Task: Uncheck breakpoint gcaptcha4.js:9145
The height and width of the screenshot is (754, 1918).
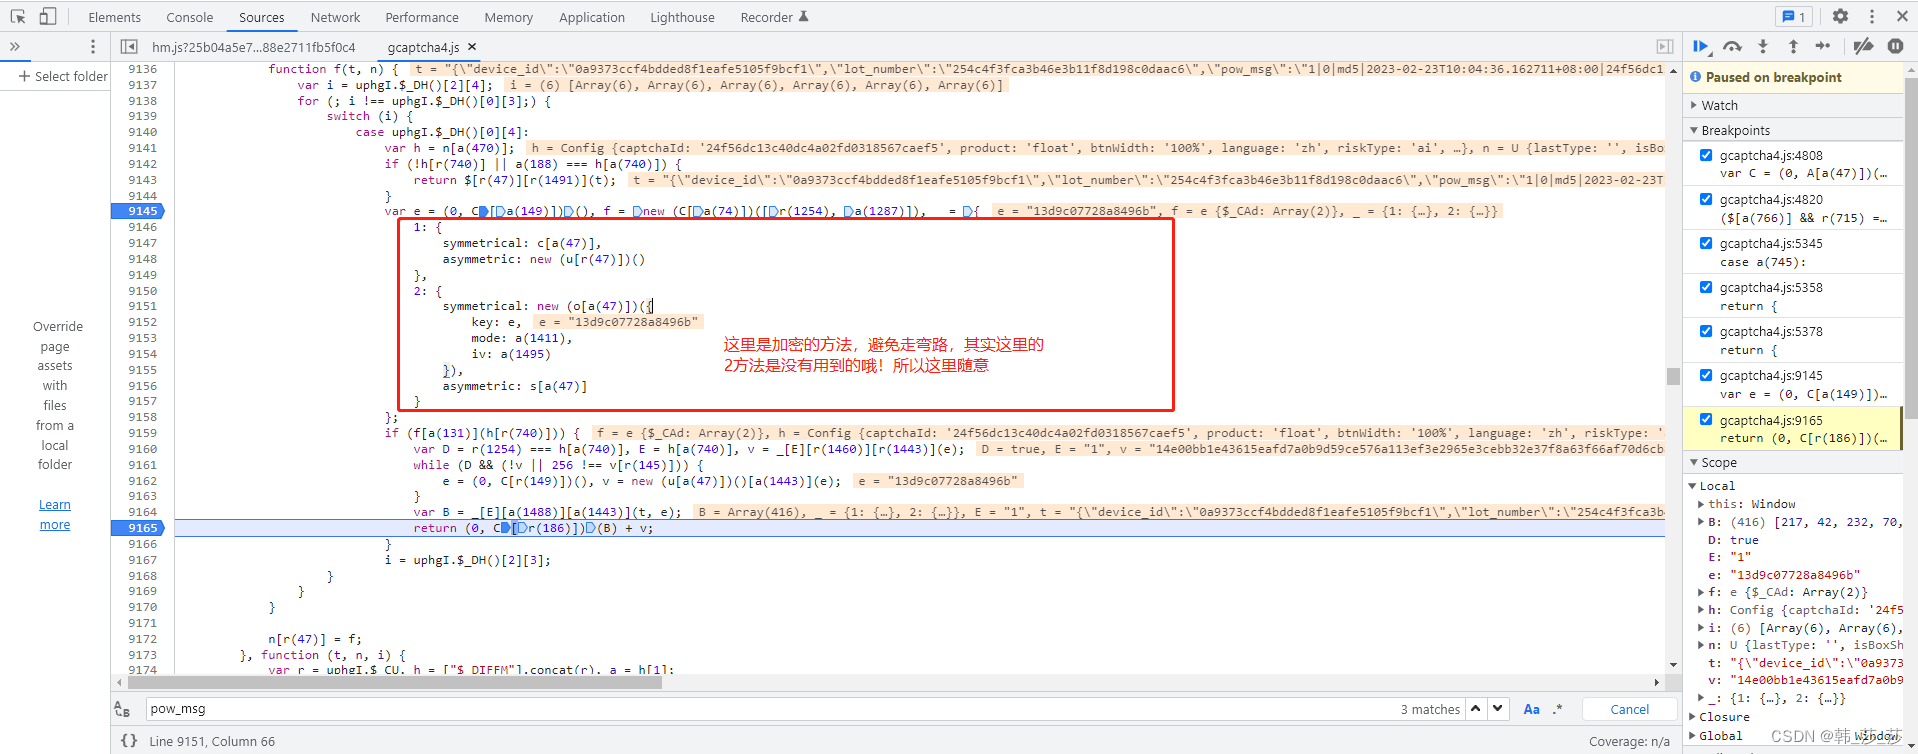Action: point(1706,375)
